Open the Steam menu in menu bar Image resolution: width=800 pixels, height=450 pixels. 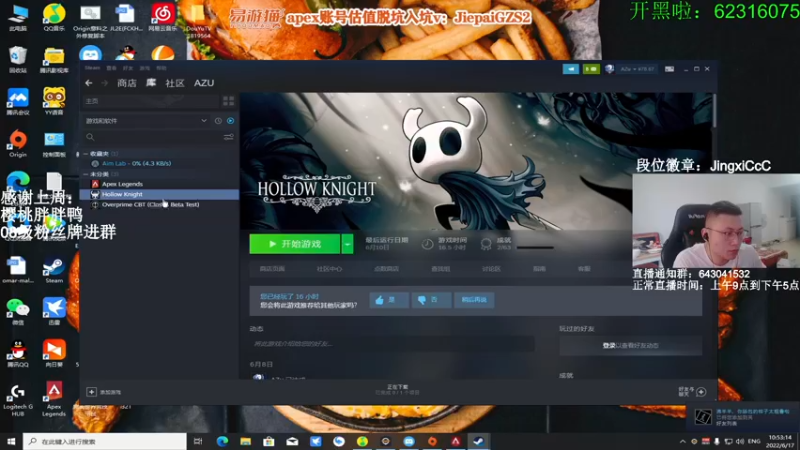(92, 68)
